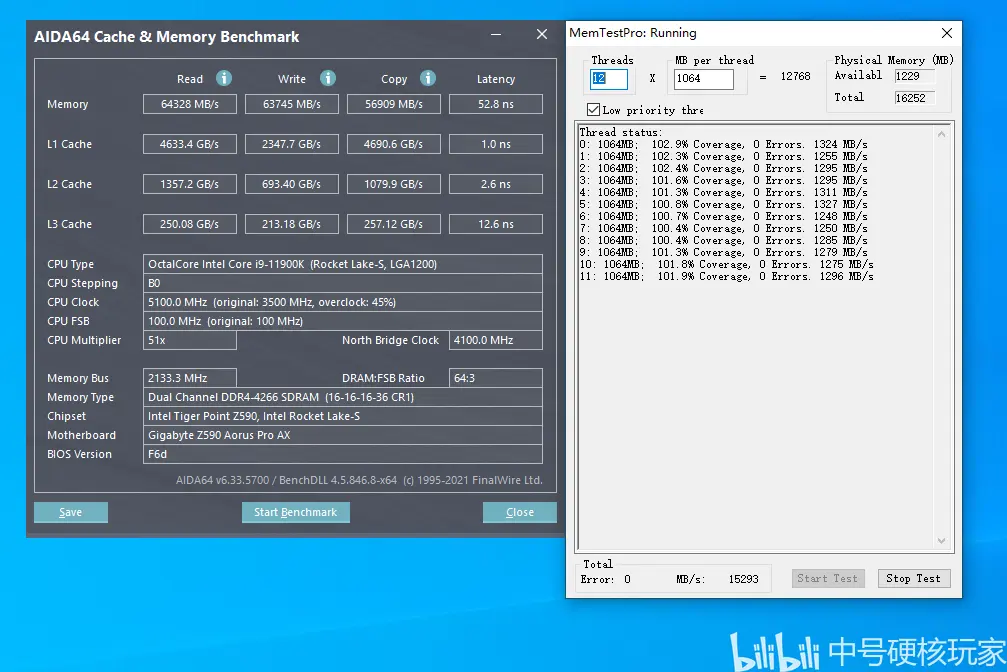Select L3 Cache Write value 213.18 GB/s
This screenshot has width=1007, height=672.
[292, 224]
